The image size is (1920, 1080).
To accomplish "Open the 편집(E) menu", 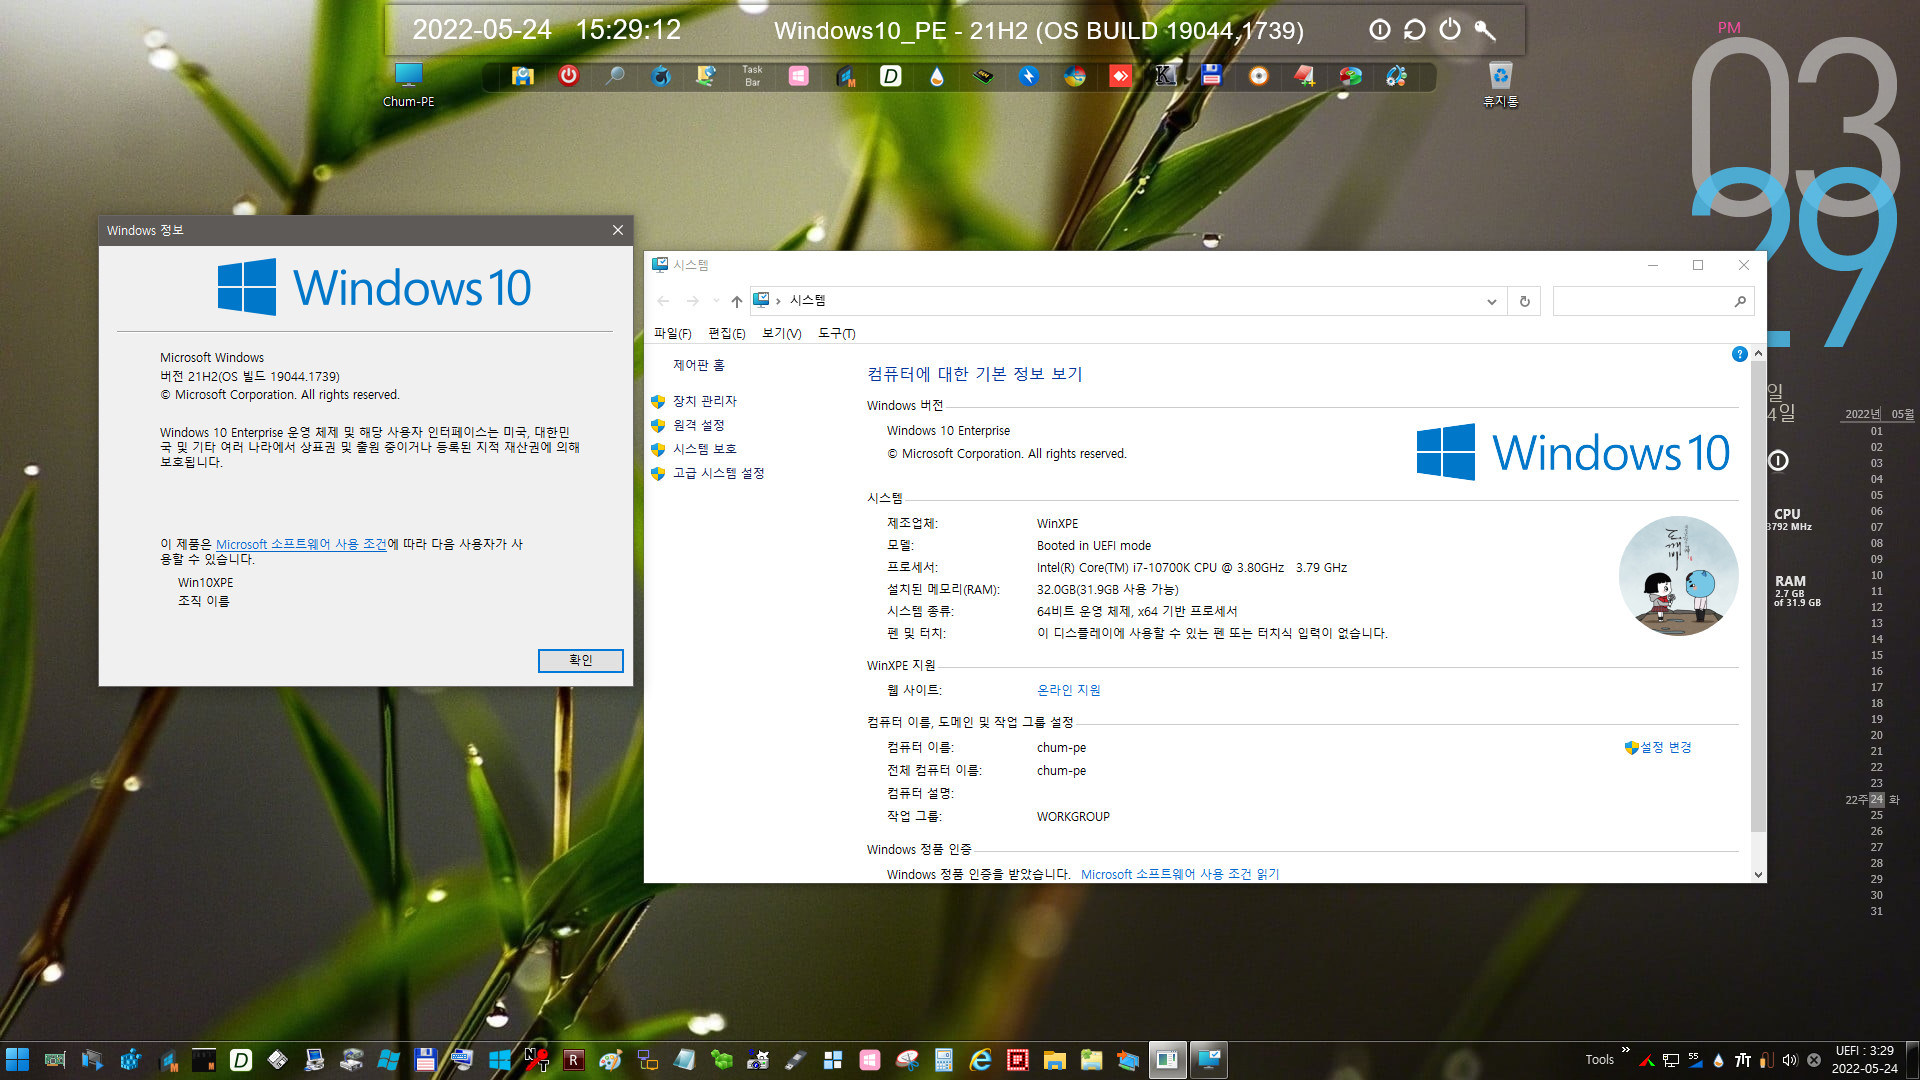I will click(727, 333).
